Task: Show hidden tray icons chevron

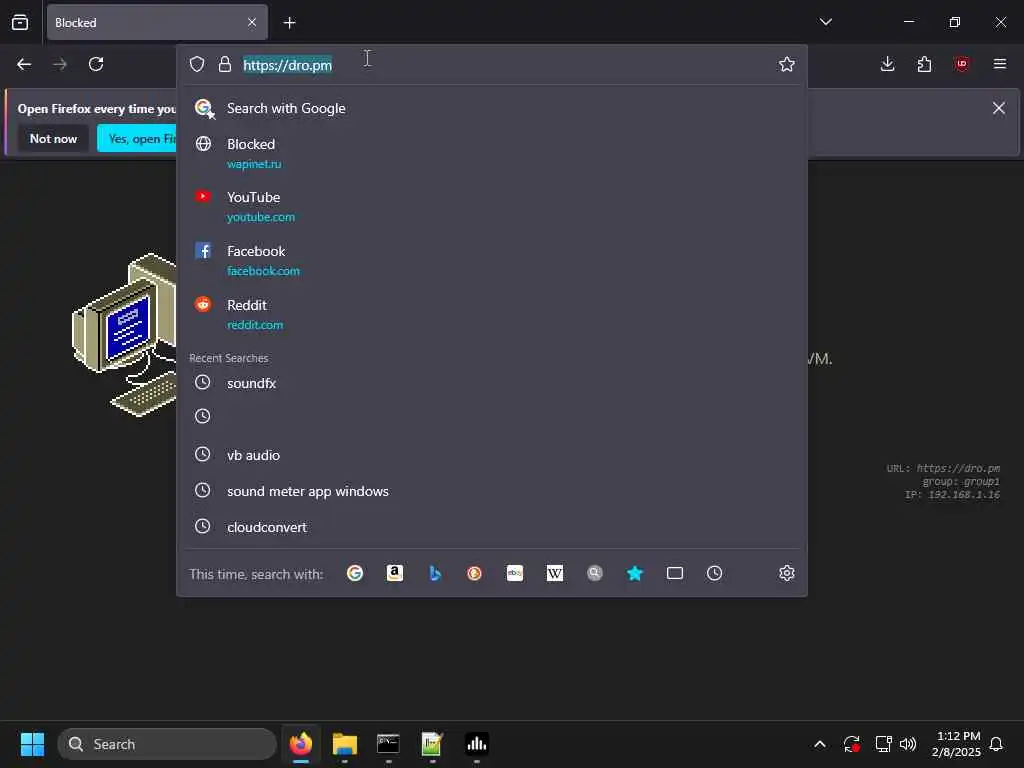Action: coord(820,744)
